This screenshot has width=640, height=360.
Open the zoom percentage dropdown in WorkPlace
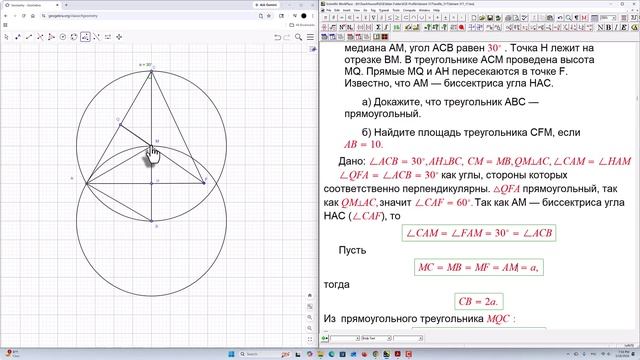(608, 18)
